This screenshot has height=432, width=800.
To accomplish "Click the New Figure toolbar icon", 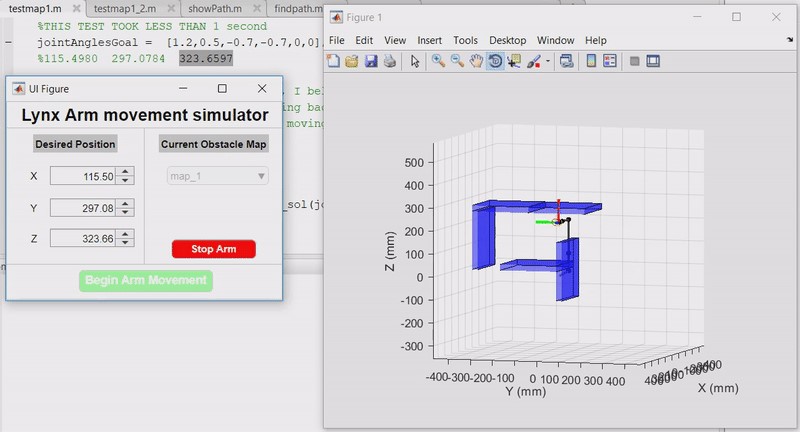I will 335,61.
